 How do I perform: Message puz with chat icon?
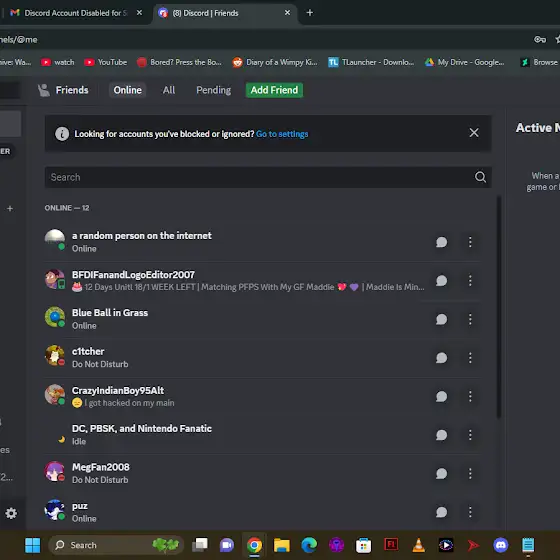[x=441, y=512]
